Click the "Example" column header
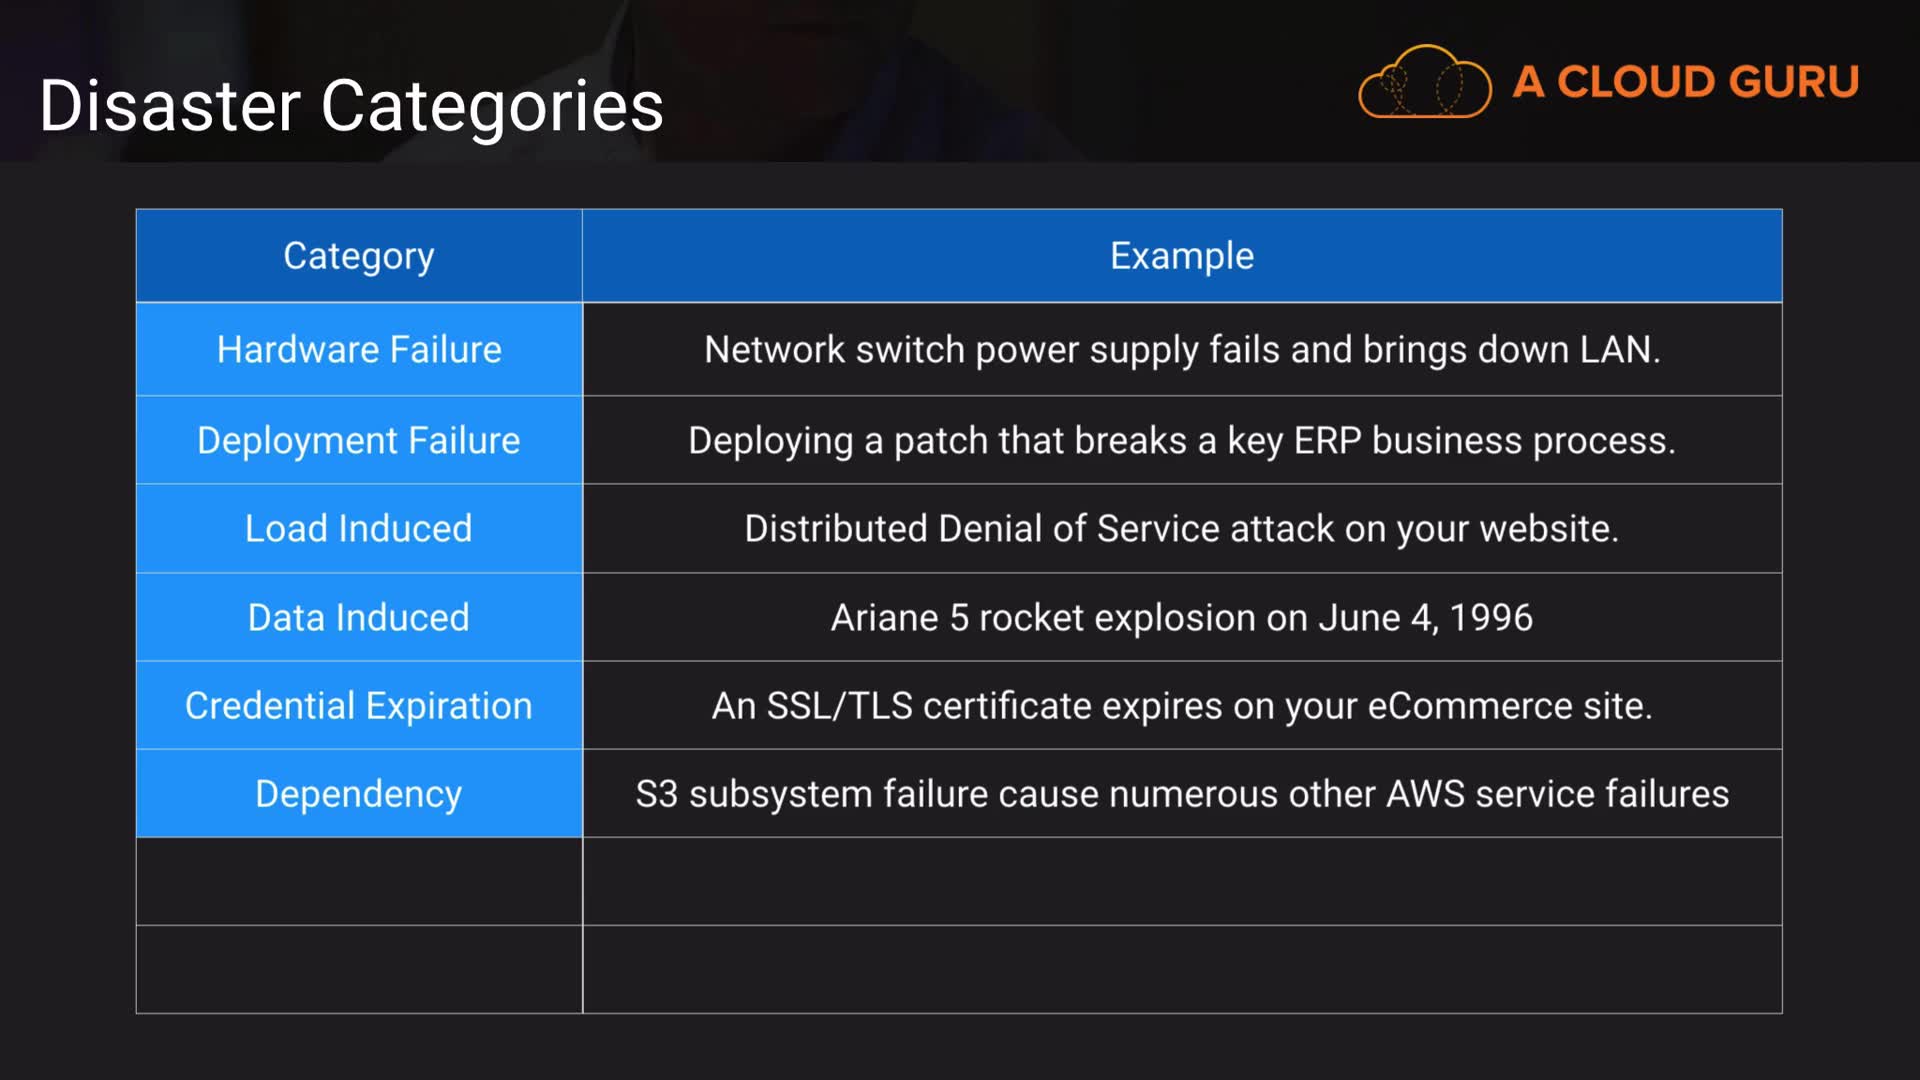The width and height of the screenshot is (1920, 1080). 1181,256
